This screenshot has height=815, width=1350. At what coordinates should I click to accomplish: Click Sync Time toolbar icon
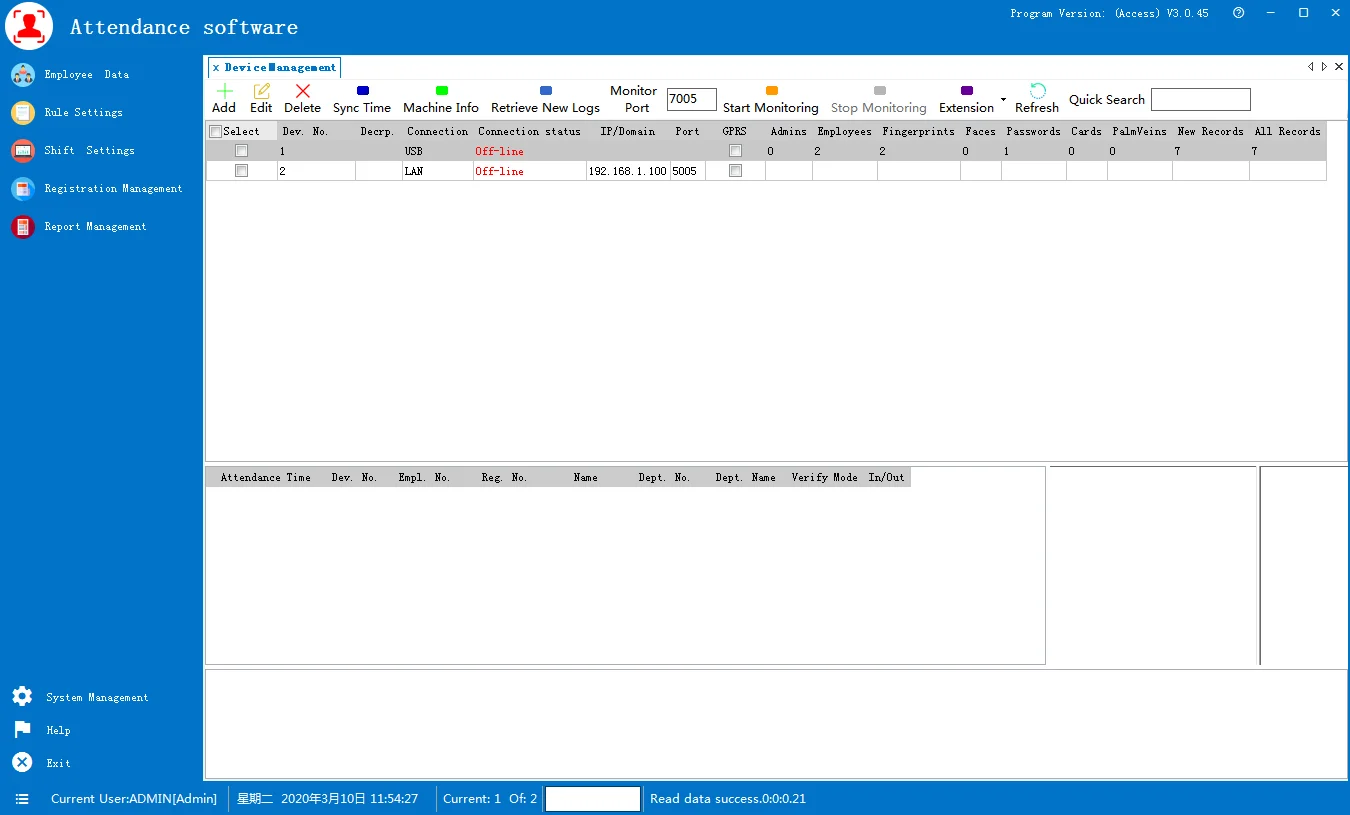(362, 91)
